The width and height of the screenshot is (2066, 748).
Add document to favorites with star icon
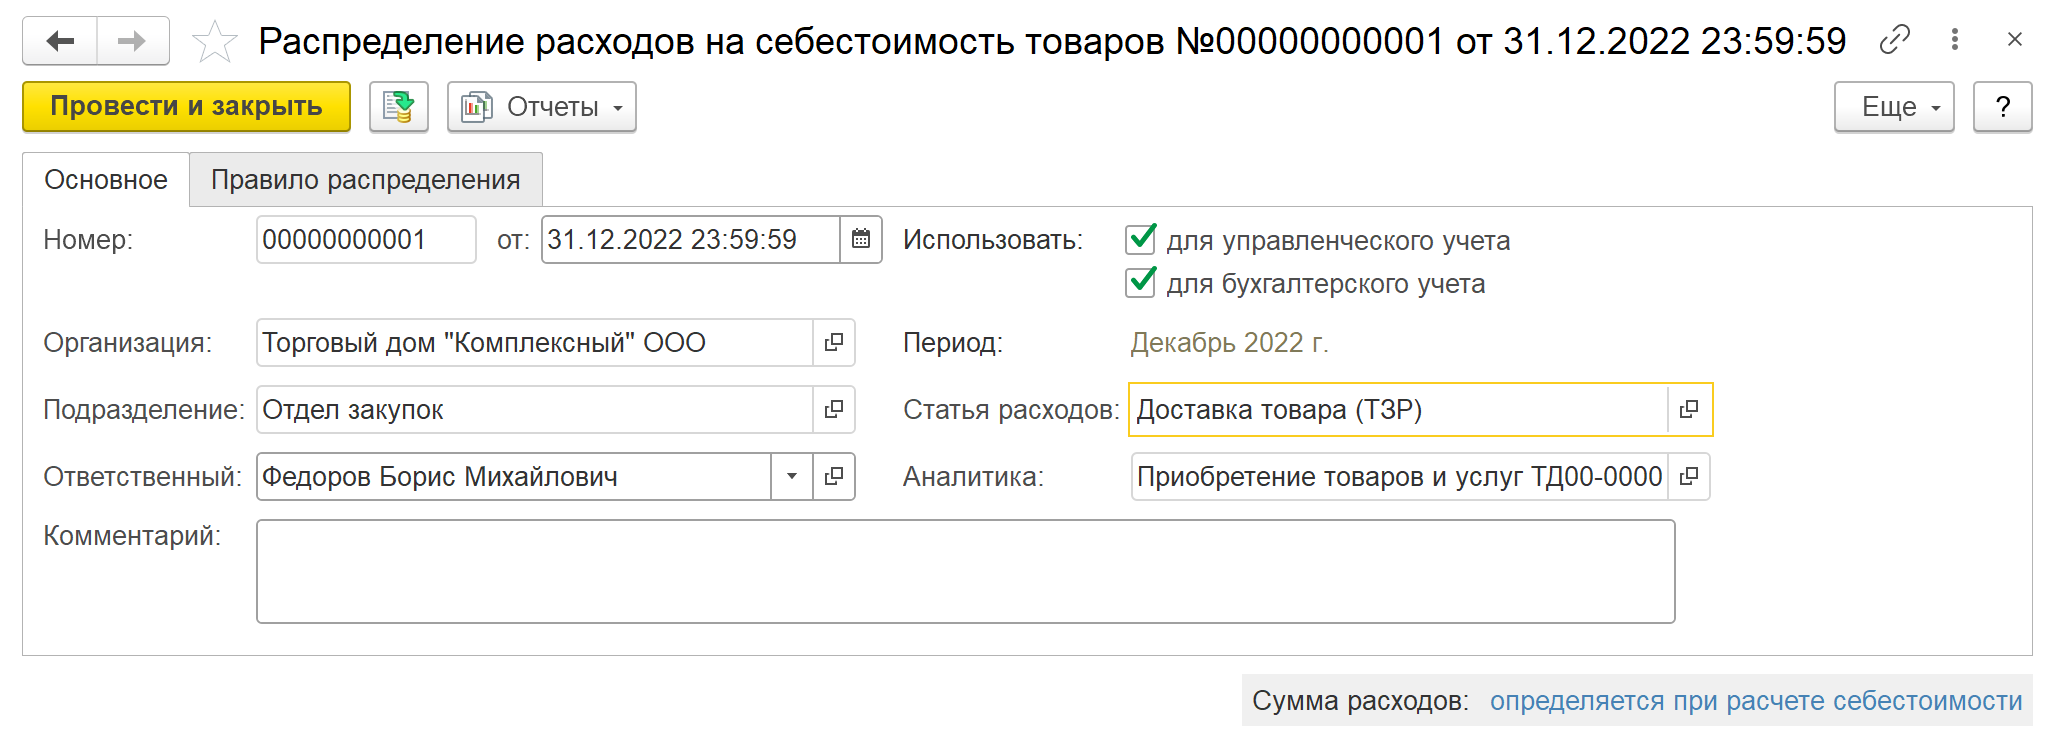click(215, 42)
